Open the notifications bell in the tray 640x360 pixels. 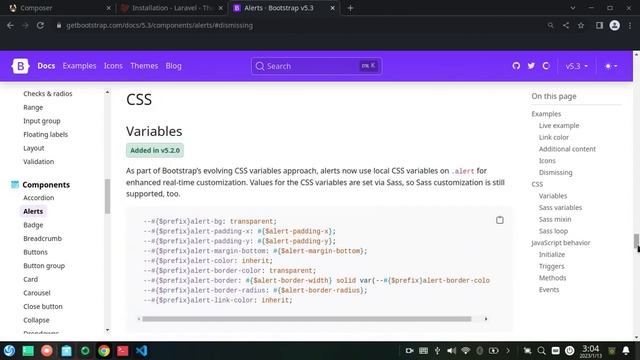click(626, 351)
